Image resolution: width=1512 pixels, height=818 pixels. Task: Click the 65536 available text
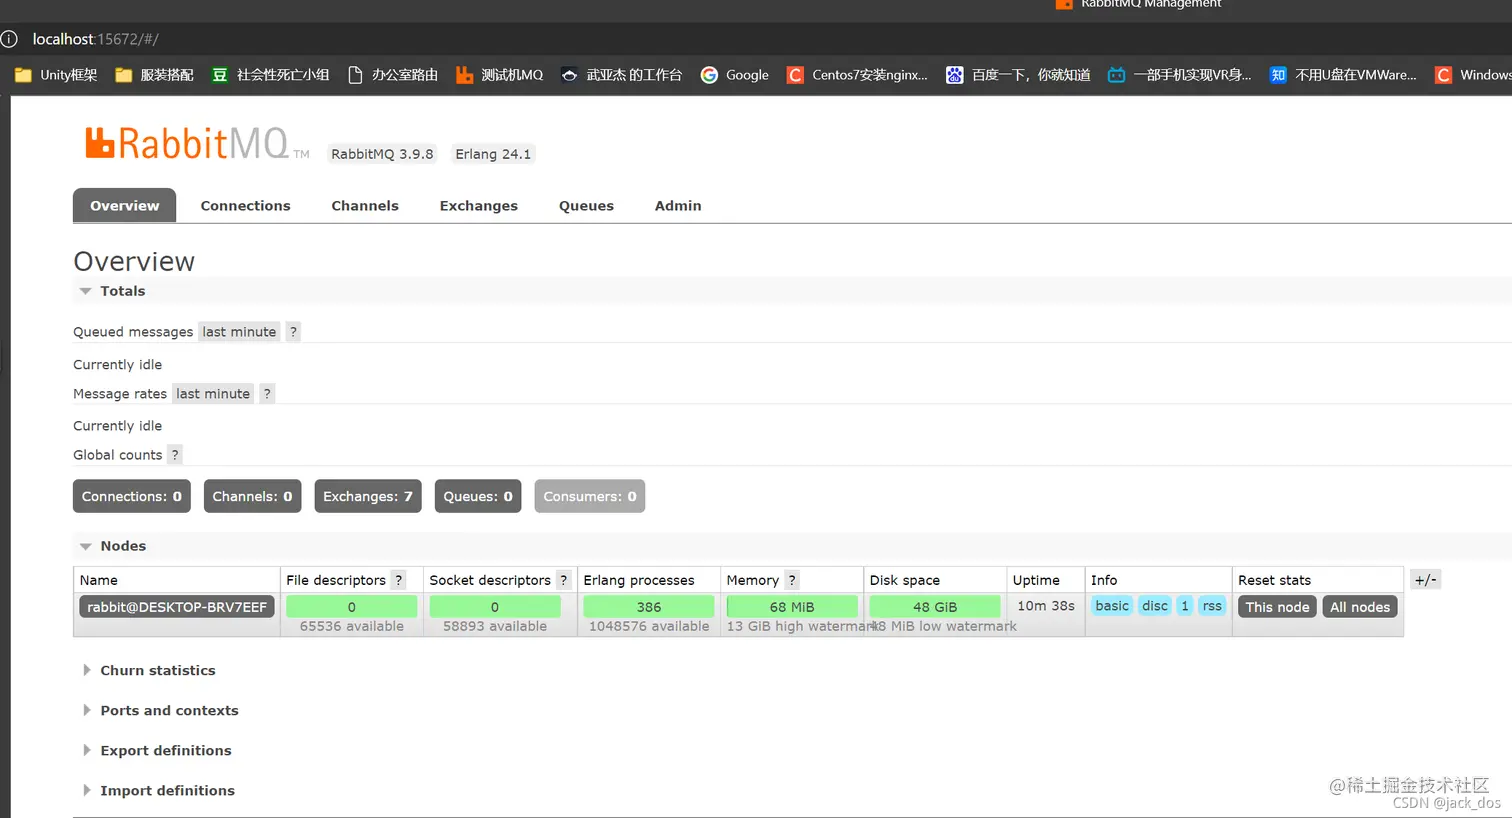point(352,626)
